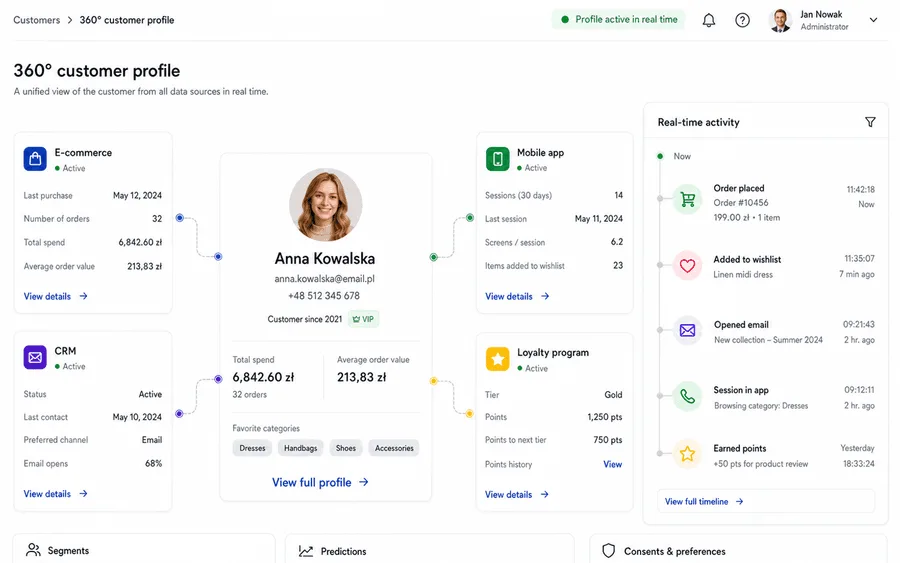
Task: Click the Opened email activity title
Action: click(741, 325)
